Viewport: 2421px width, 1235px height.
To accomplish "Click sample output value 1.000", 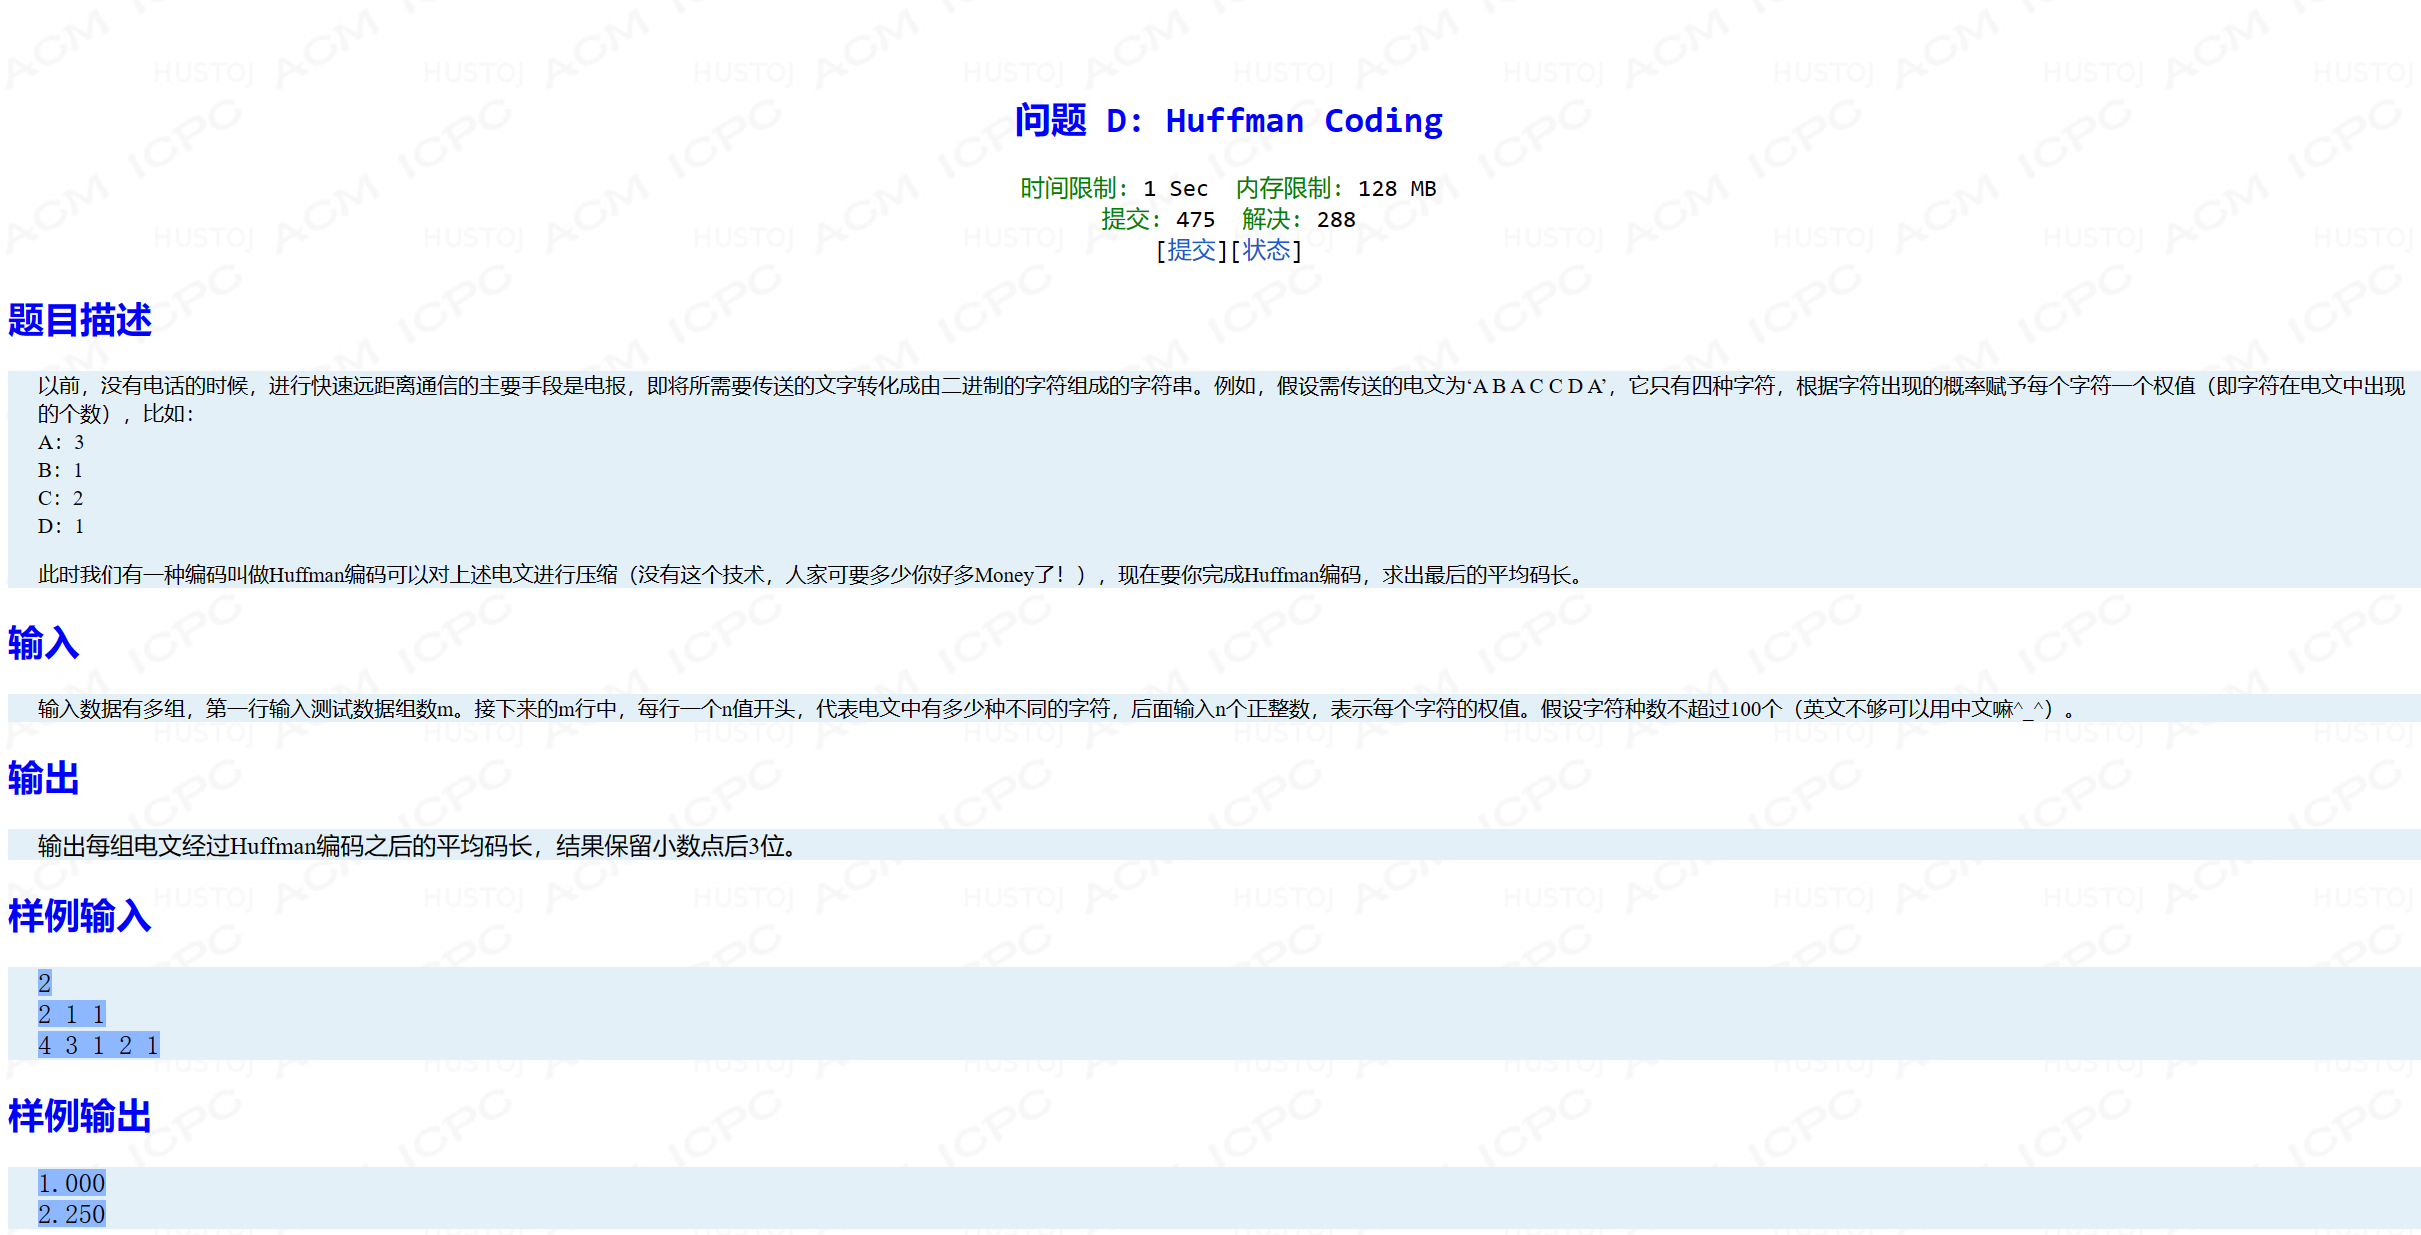I will [x=71, y=1184].
